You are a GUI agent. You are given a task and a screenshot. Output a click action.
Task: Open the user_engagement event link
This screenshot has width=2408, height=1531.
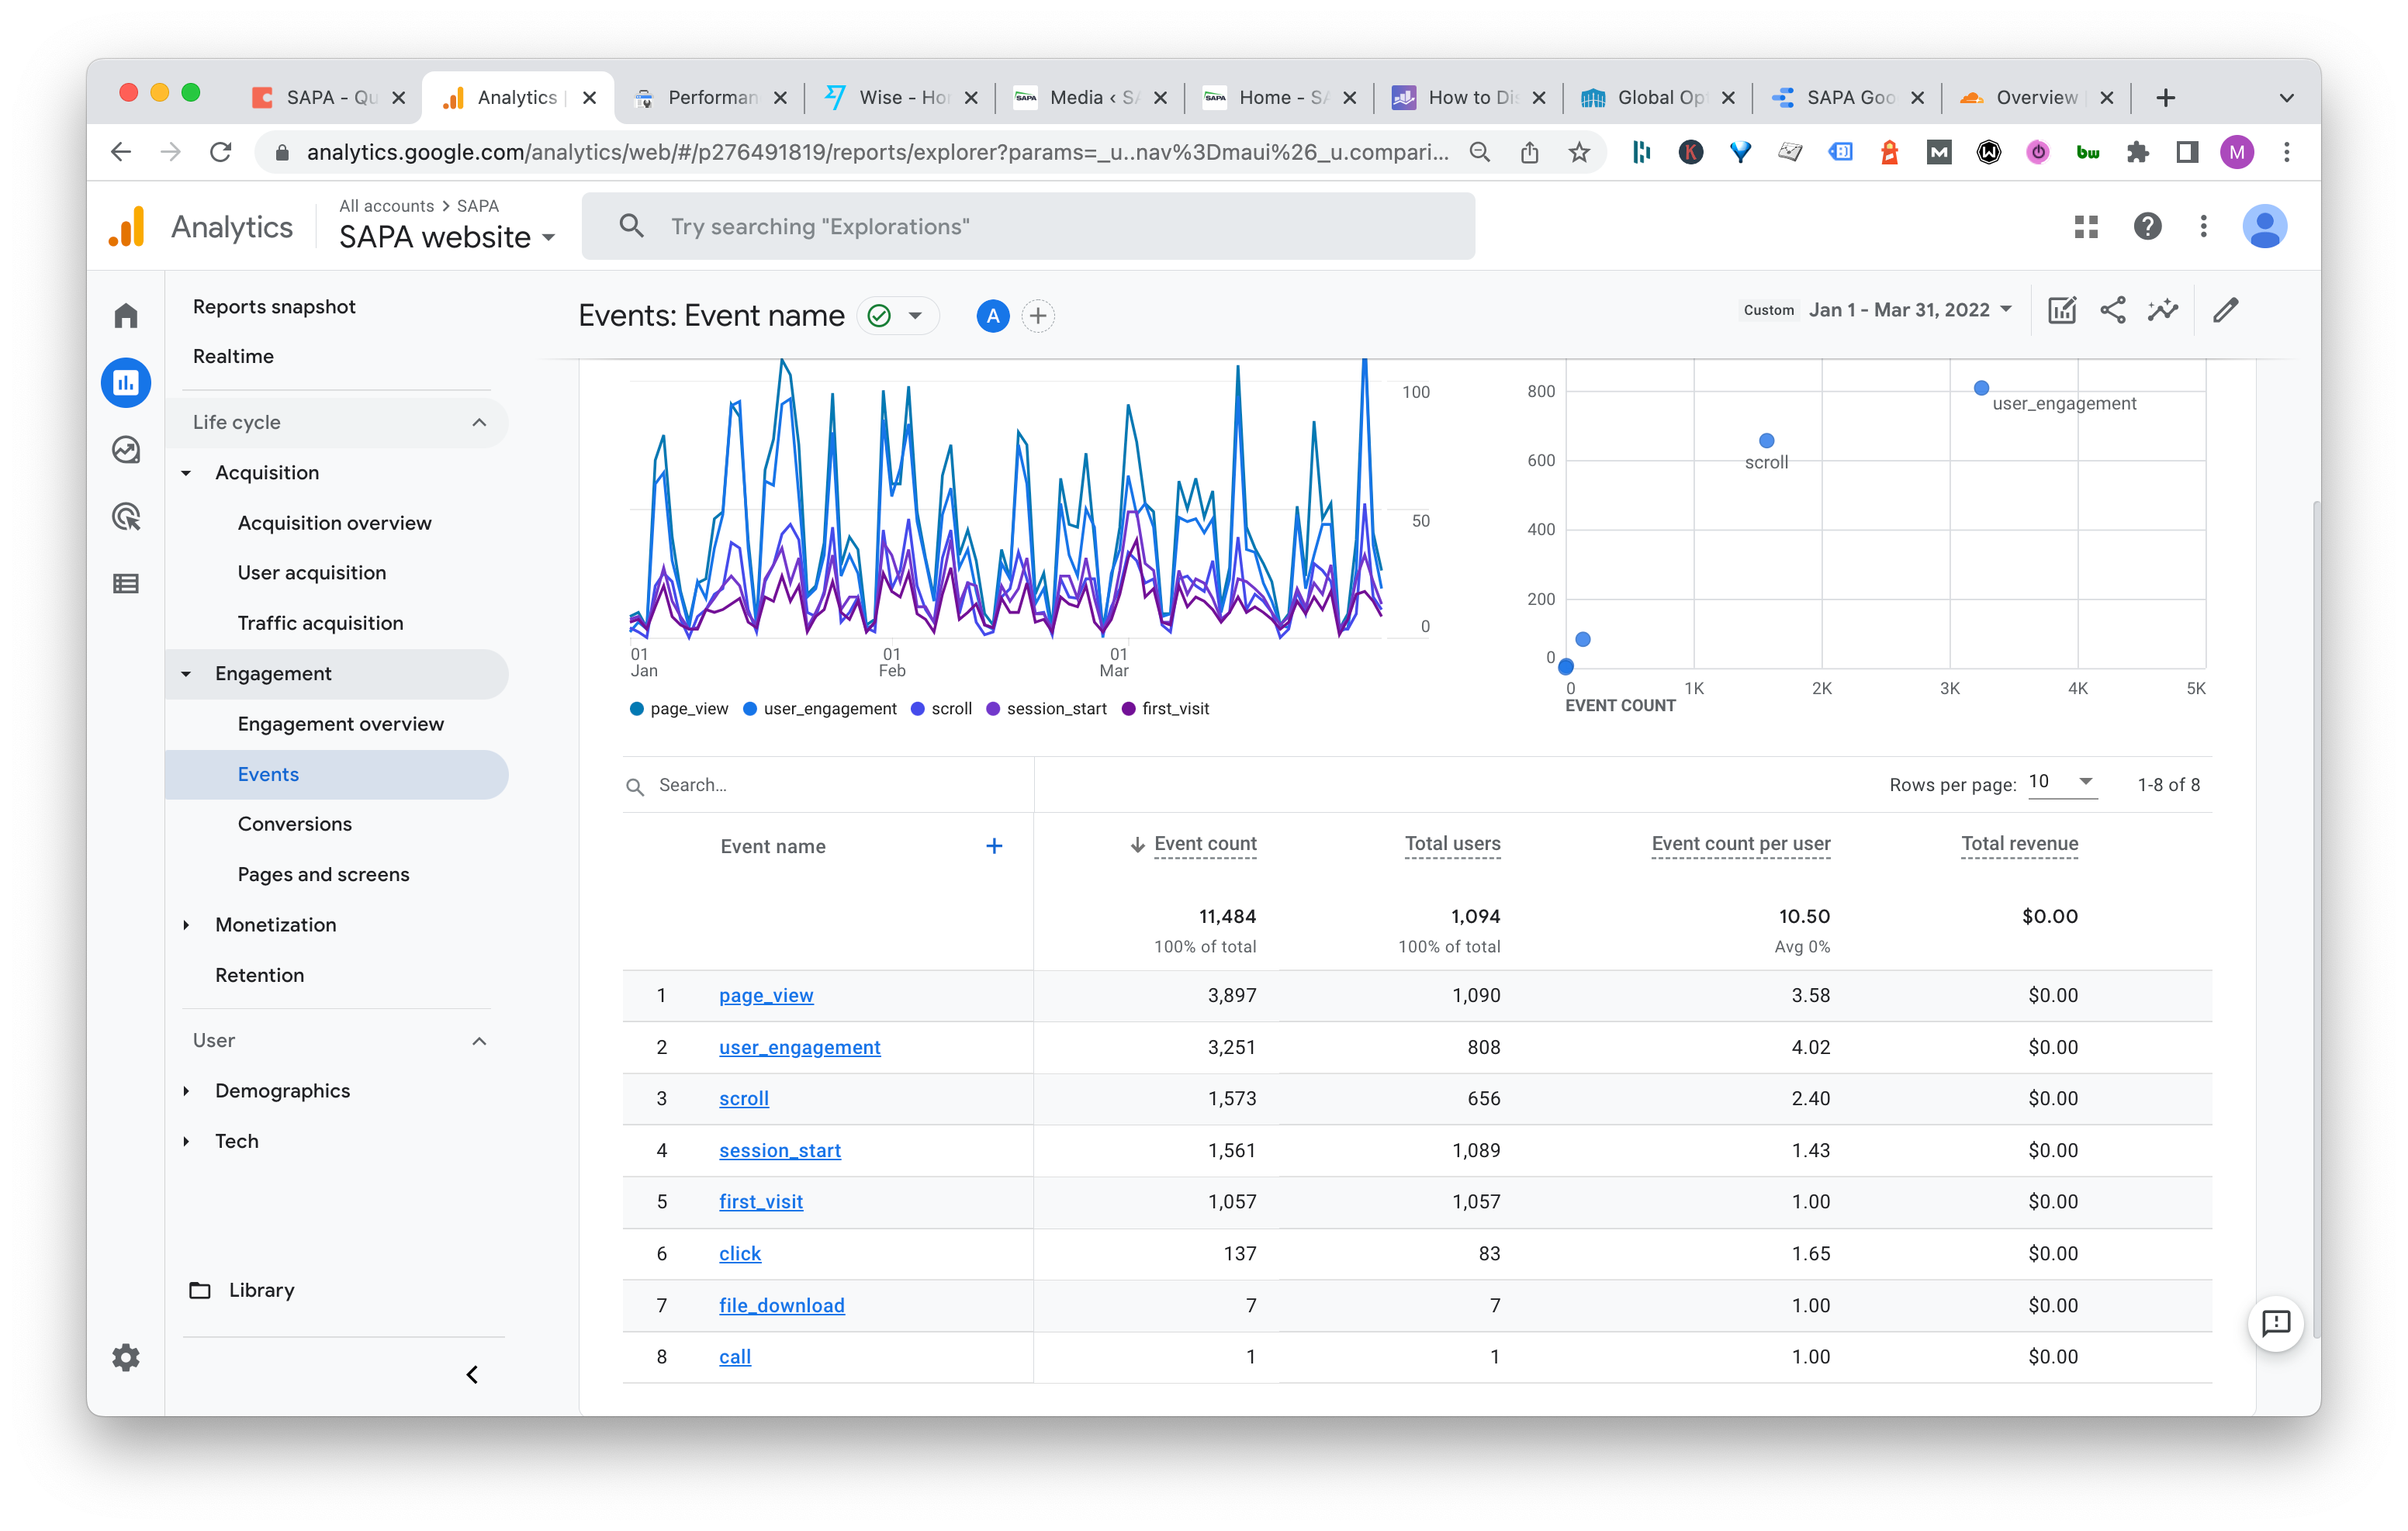[799, 1047]
